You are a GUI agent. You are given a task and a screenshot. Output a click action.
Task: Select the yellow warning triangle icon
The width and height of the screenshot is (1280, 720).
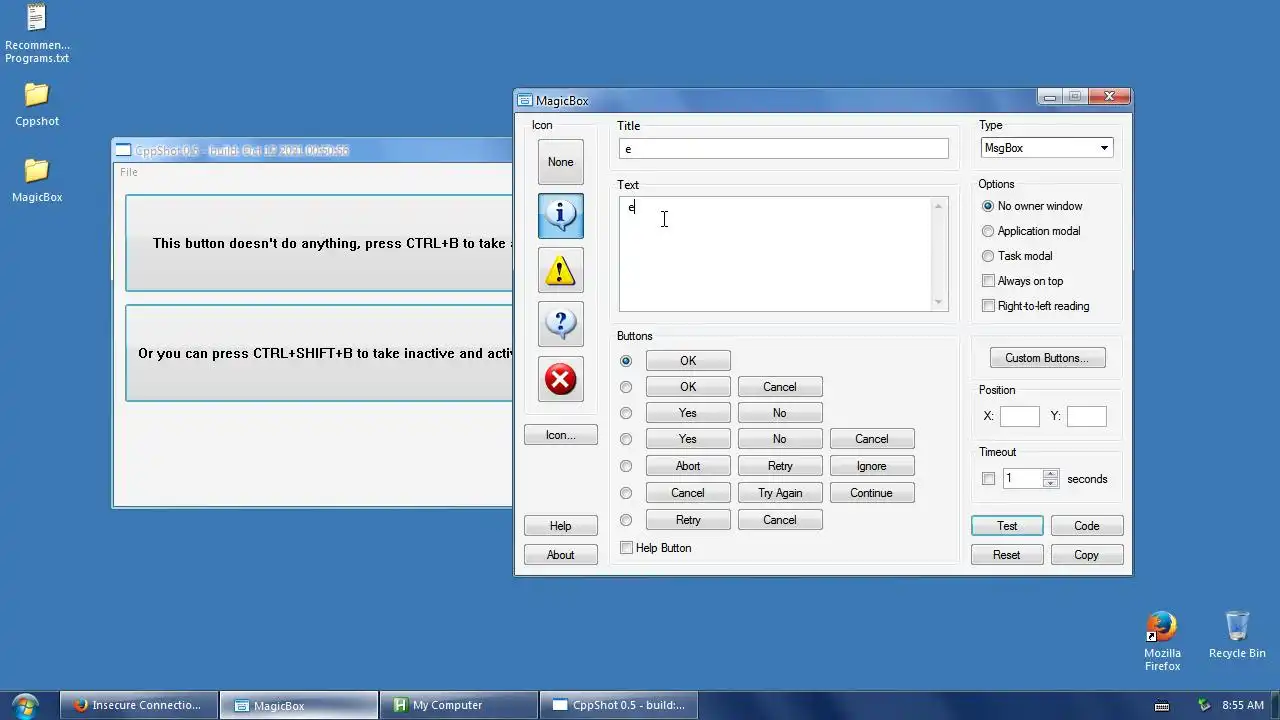(560, 270)
